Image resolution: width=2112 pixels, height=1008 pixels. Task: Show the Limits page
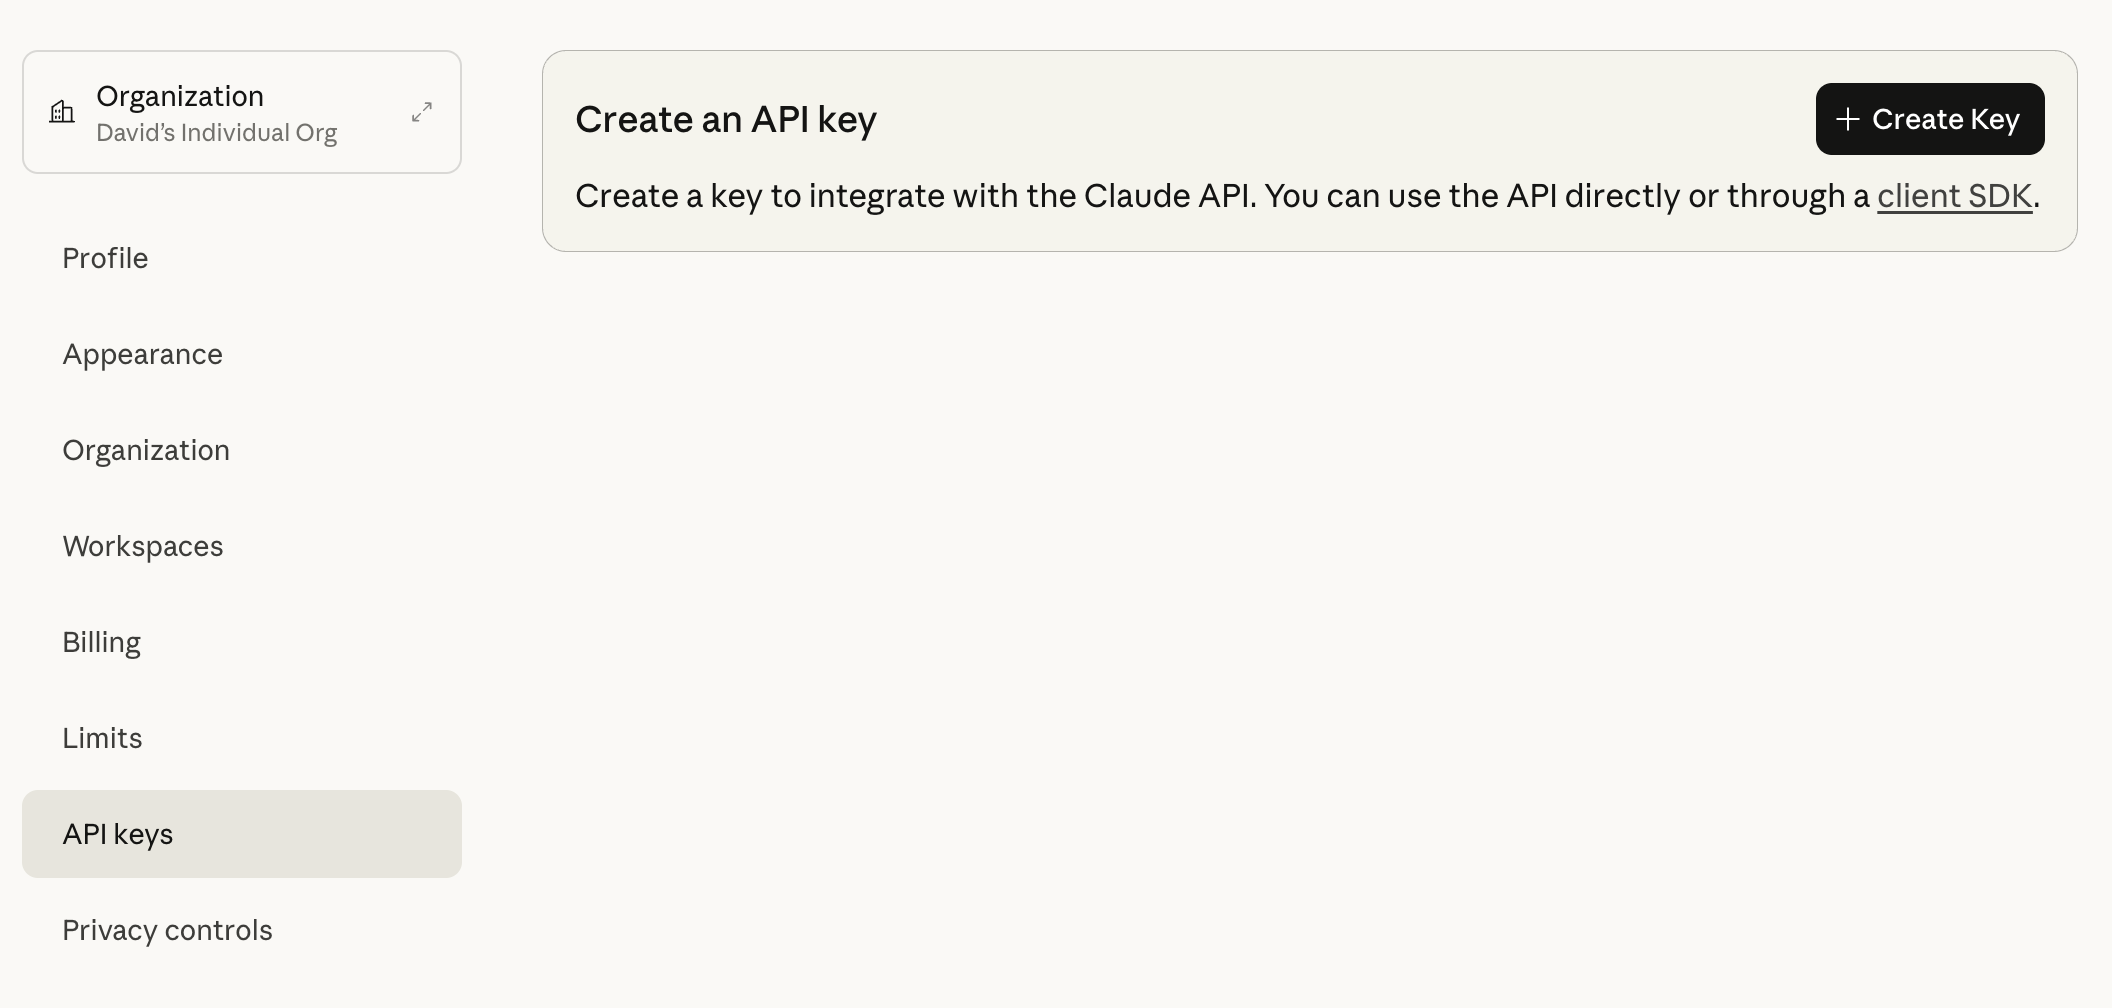pos(102,738)
